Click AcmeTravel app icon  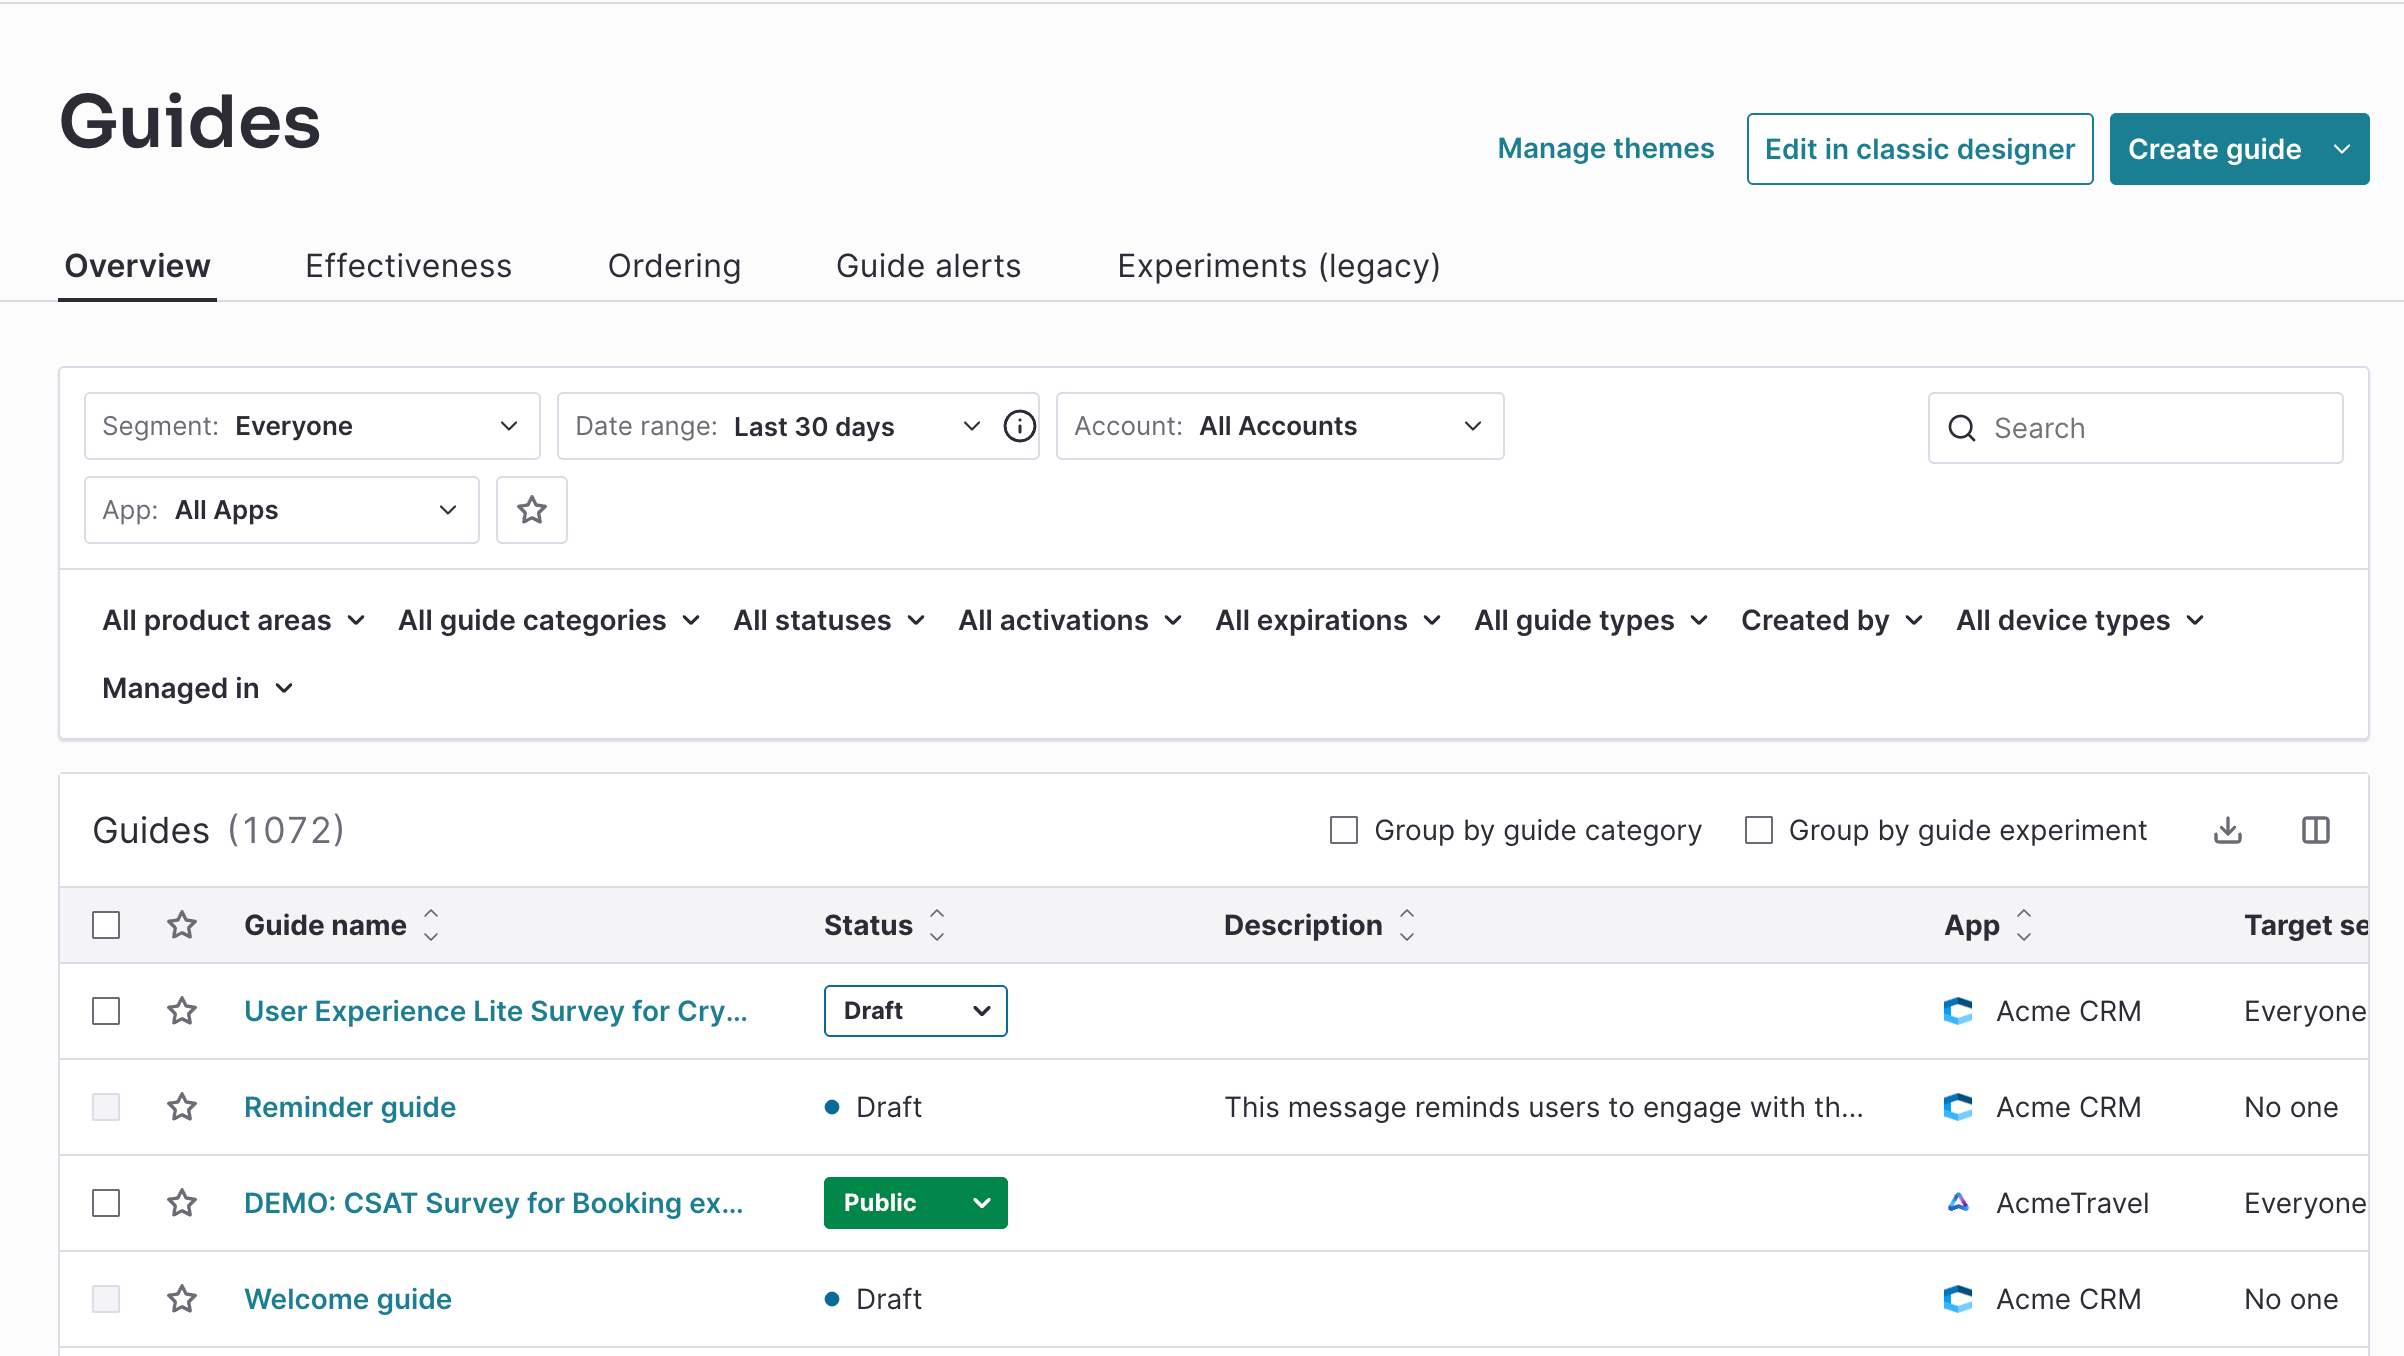click(x=1958, y=1203)
